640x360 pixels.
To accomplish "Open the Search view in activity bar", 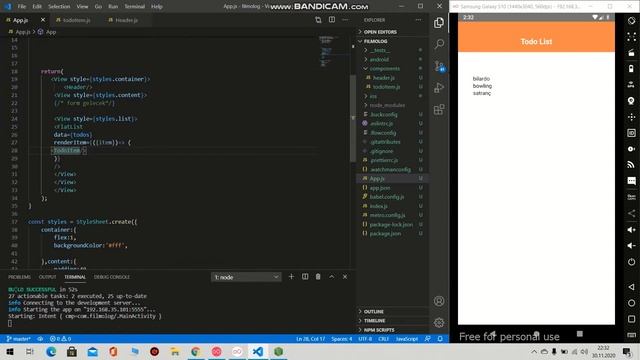I will 439,44.
